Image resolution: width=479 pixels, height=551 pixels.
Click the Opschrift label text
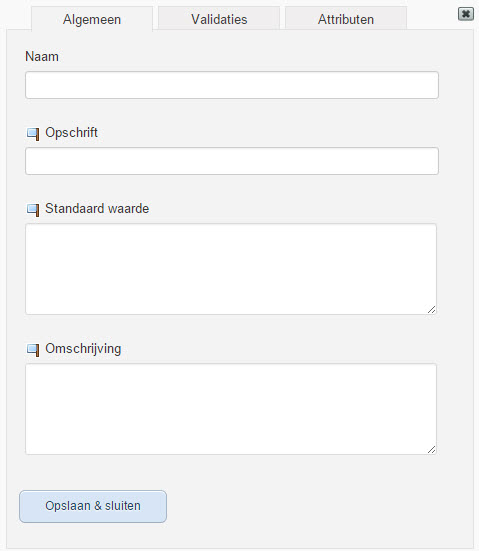point(71,133)
